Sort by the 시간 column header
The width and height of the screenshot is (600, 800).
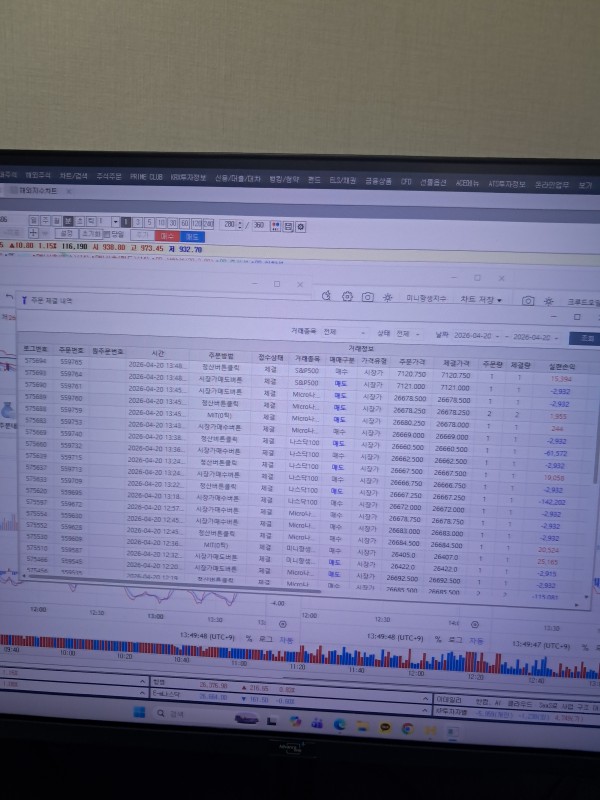click(x=158, y=353)
